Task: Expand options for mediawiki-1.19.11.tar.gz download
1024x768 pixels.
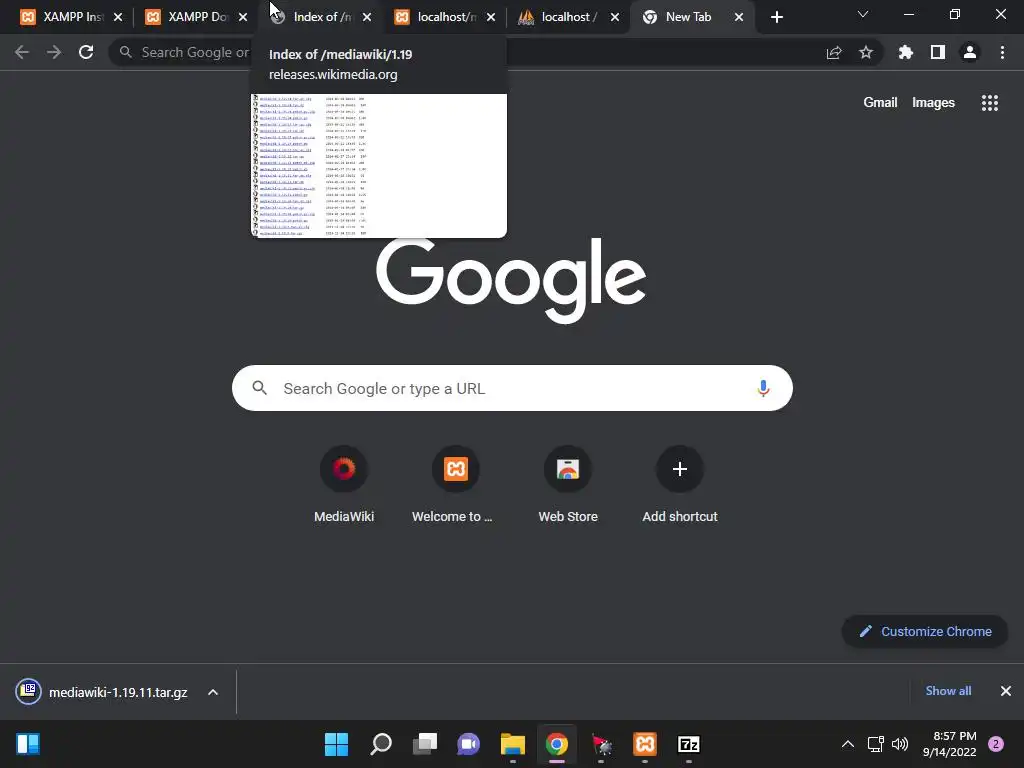Action: (x=213, y=692)
